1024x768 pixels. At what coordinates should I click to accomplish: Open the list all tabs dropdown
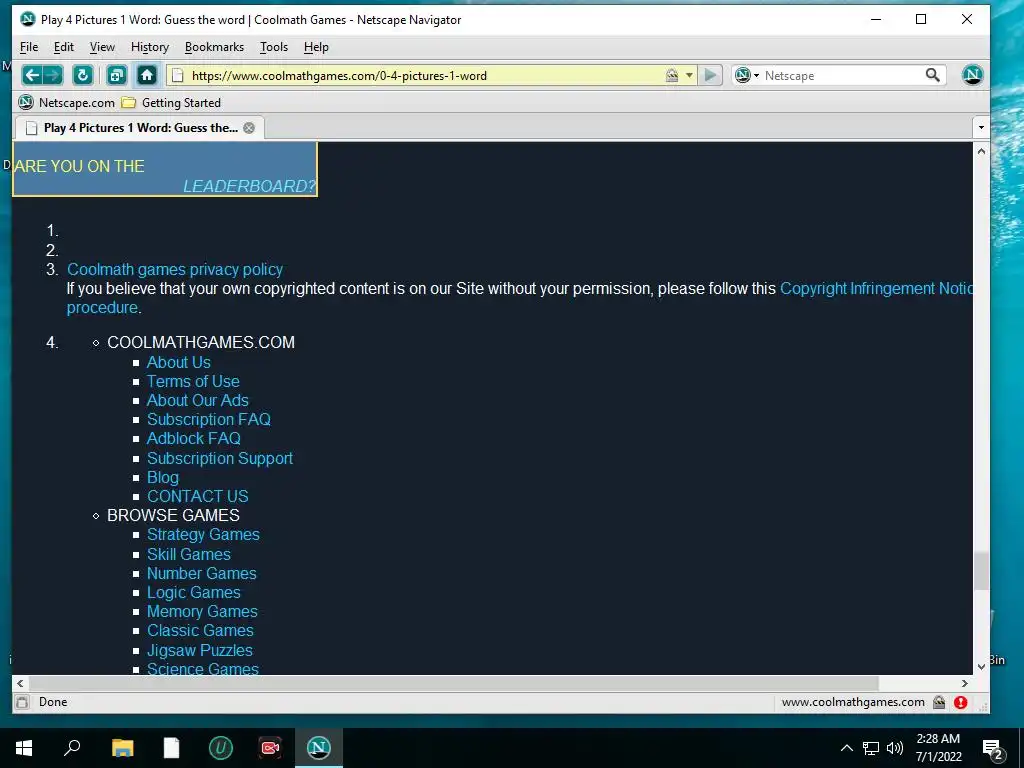tap(981, 127)
